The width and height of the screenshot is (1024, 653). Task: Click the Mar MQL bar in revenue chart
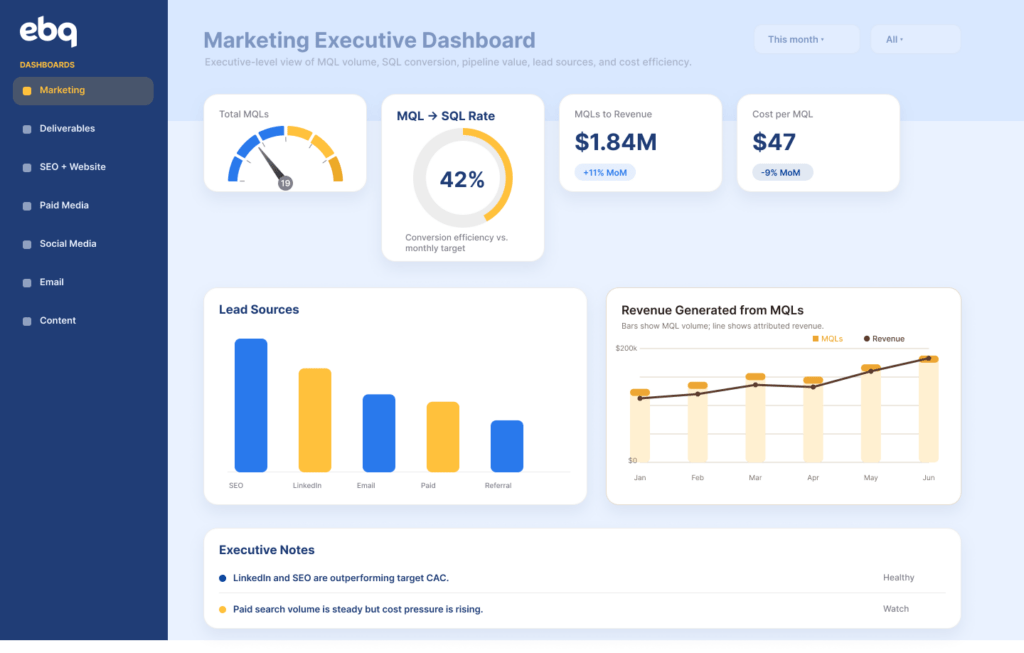tap(756, 418)
